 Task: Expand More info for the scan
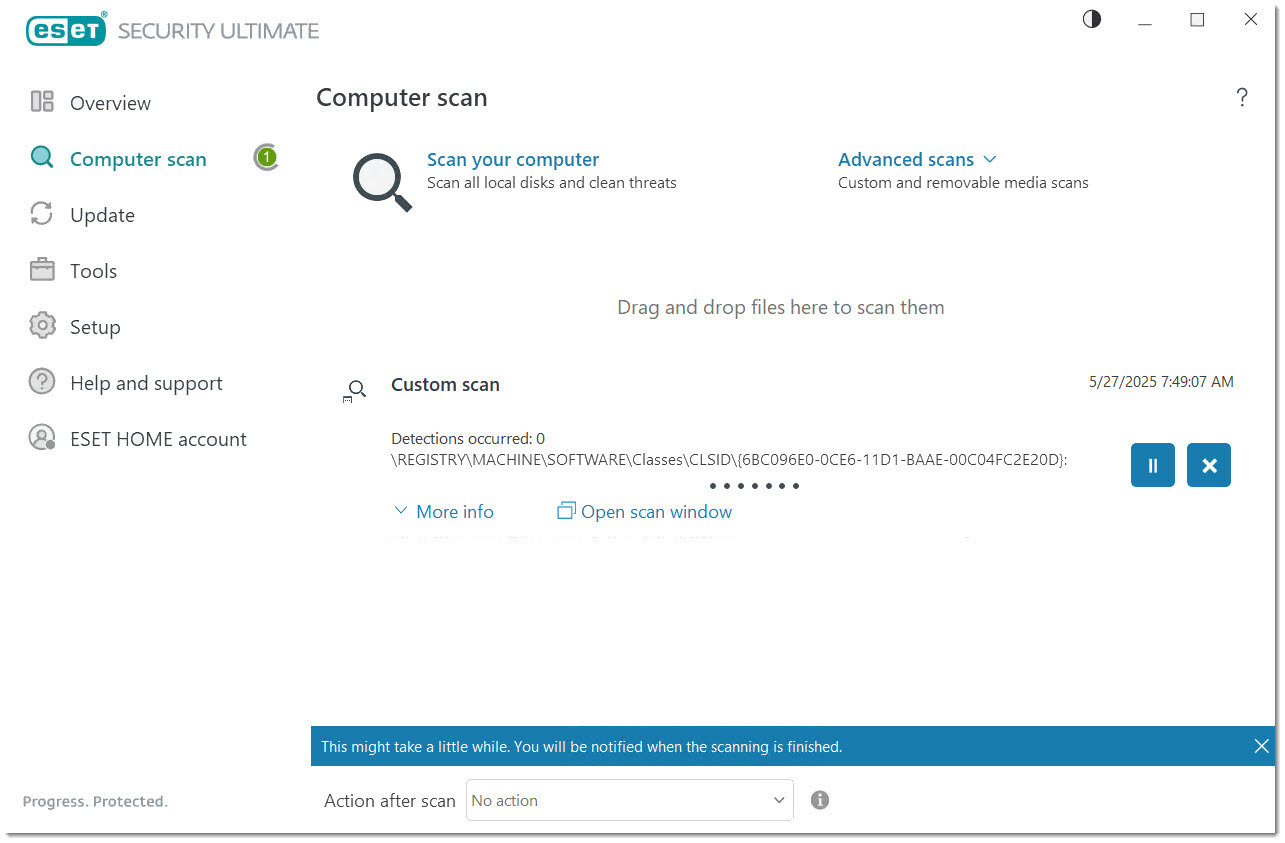pos(444,511)
